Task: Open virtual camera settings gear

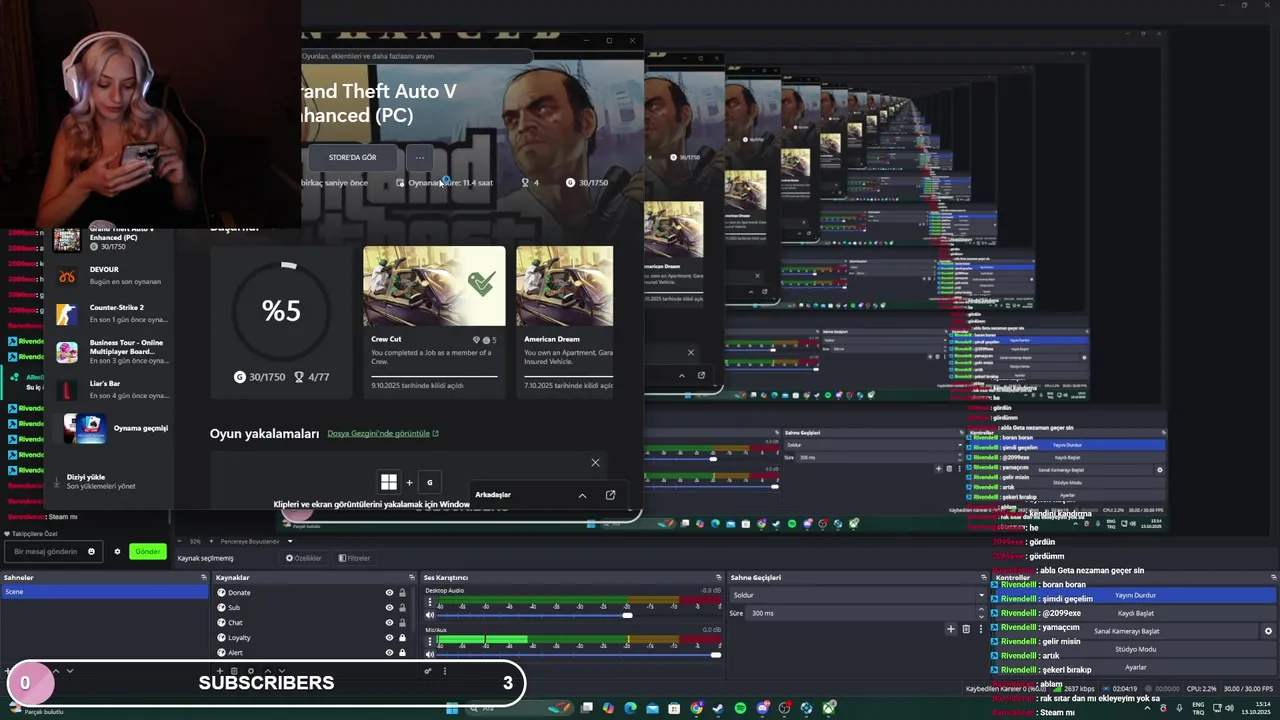Action: [x=1268, y=631]
